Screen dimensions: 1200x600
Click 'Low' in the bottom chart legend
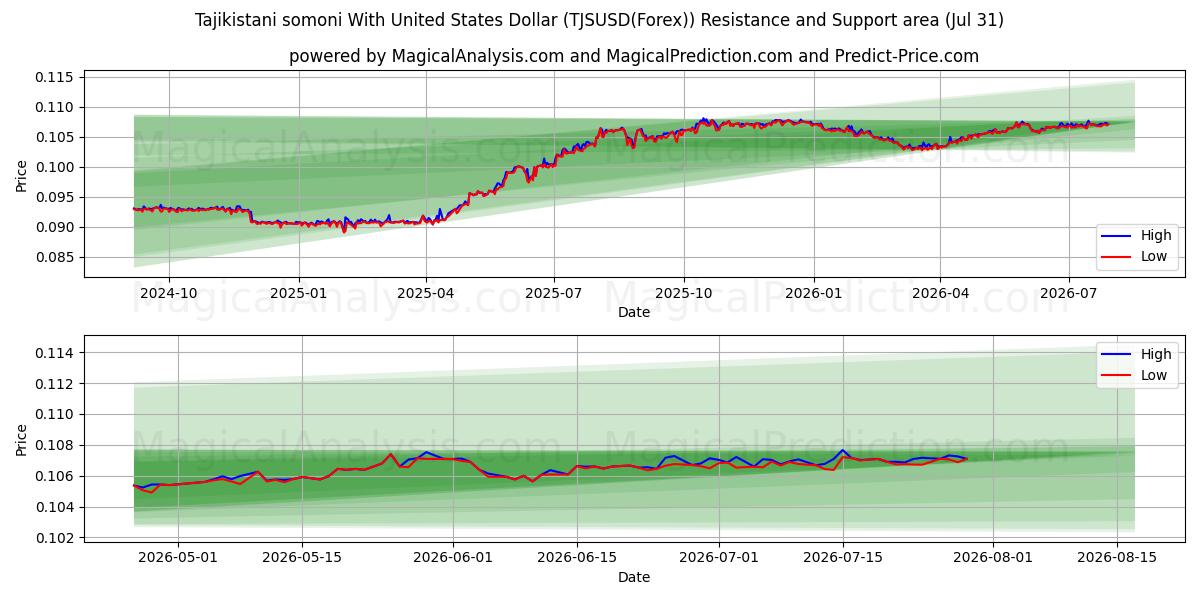point(1154,375)
